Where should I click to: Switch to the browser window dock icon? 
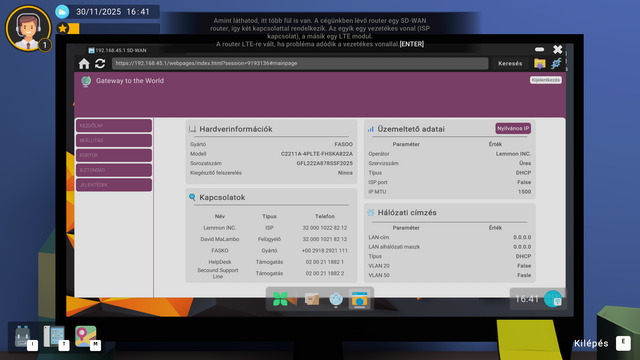pyautogui.click(x=360, y=299)
